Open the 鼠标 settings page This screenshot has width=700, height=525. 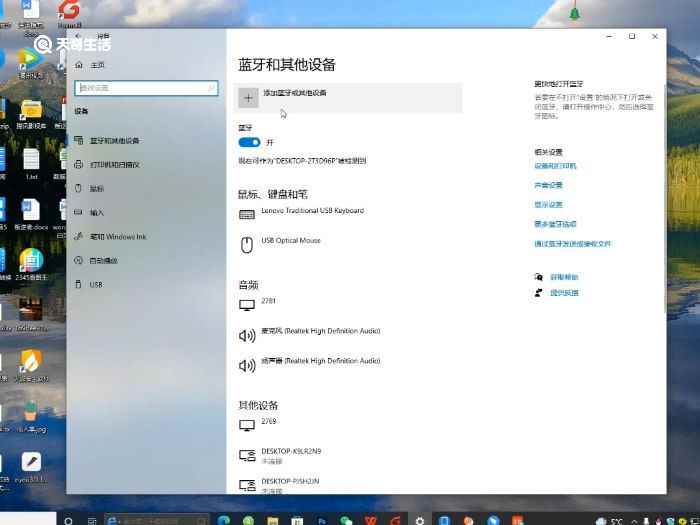point(96,188)
